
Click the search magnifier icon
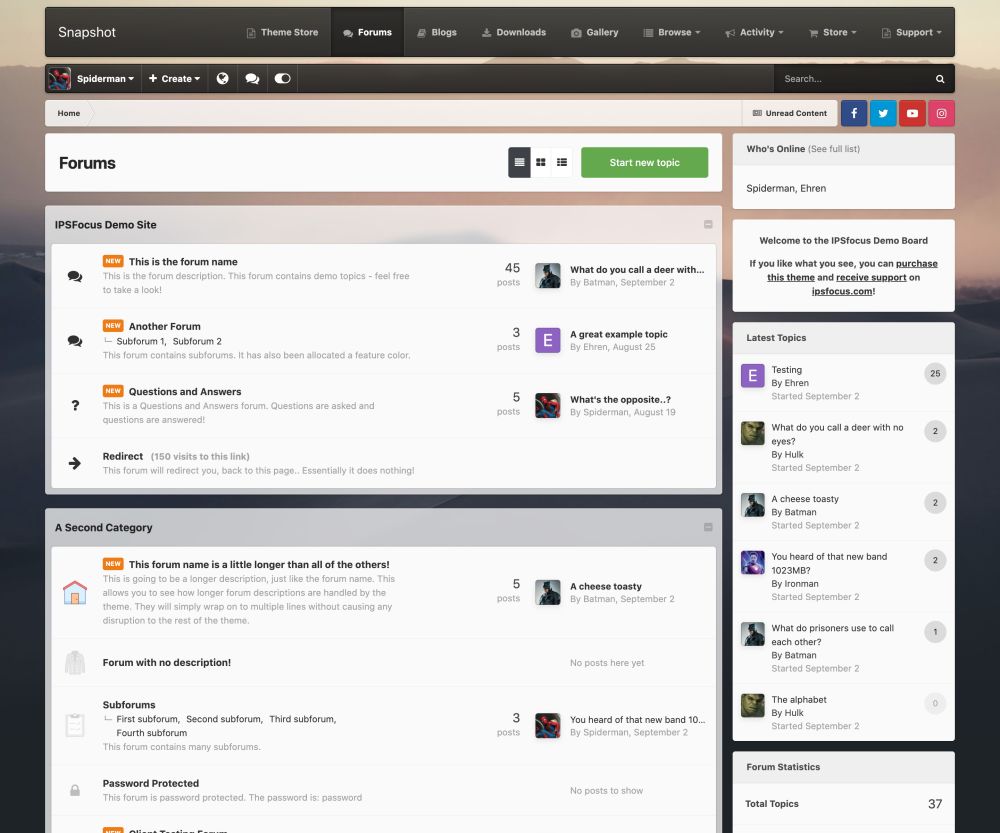click(x=938, y=78)
